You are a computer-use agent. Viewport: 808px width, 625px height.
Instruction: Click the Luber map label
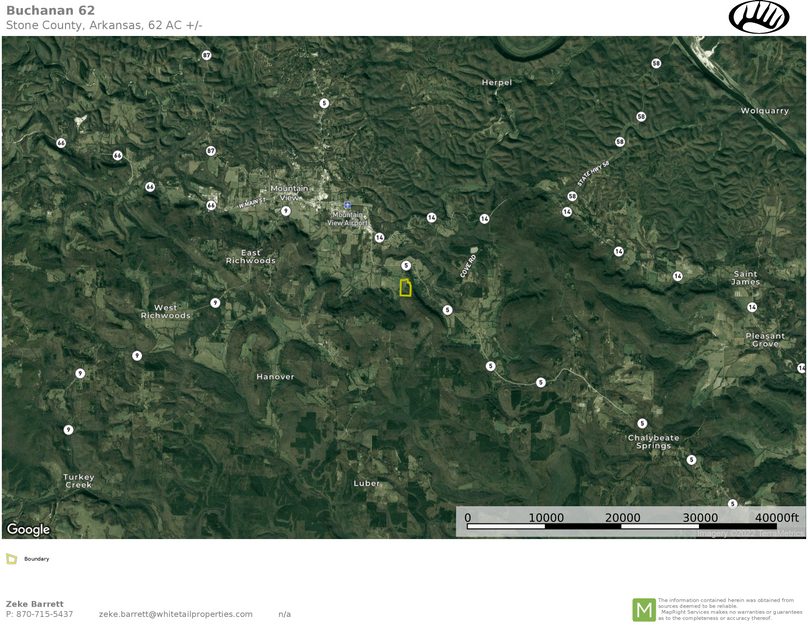click(x=367, y=483)
